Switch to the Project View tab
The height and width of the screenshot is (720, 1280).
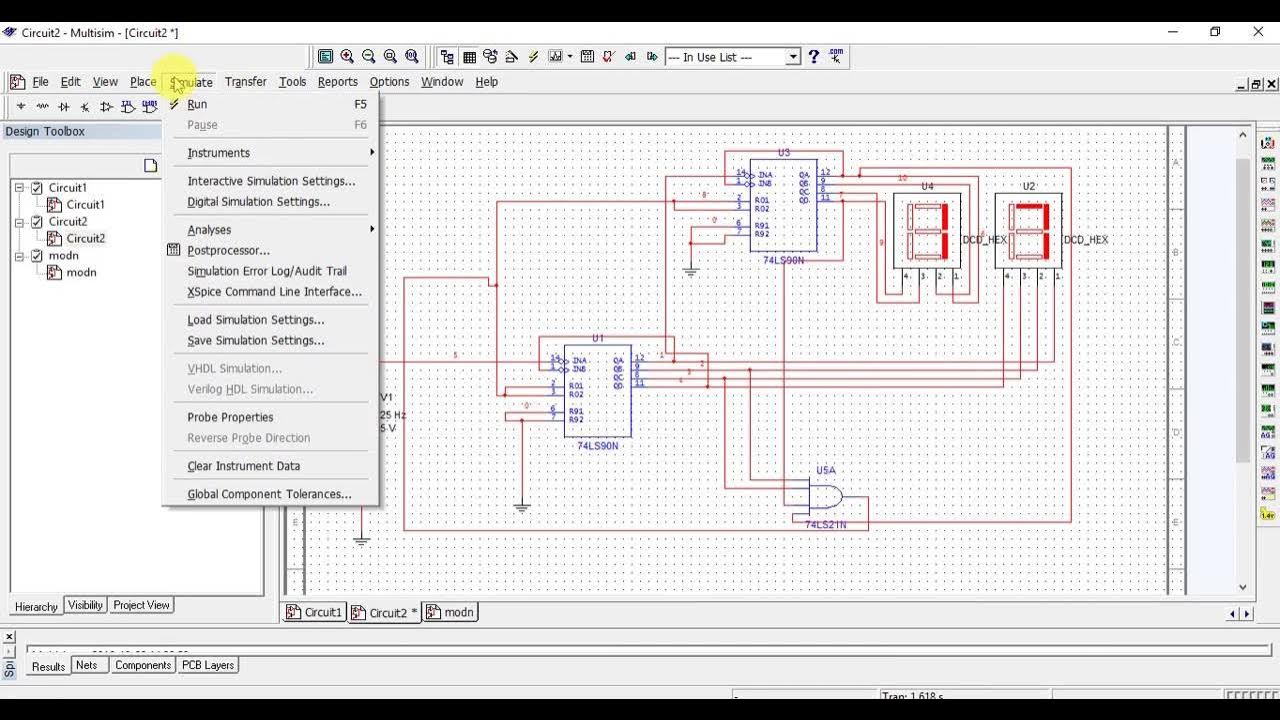[141, 605]
